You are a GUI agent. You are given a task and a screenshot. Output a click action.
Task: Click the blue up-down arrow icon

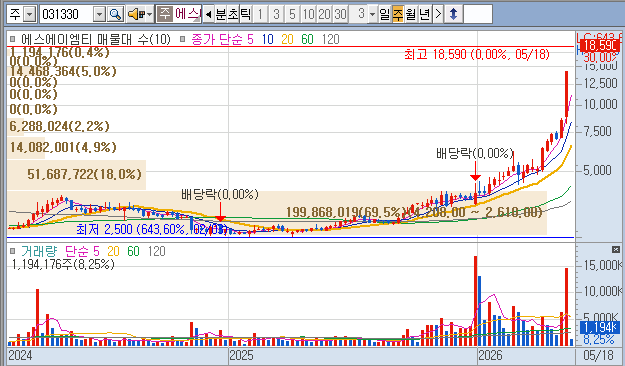[453, 14]
